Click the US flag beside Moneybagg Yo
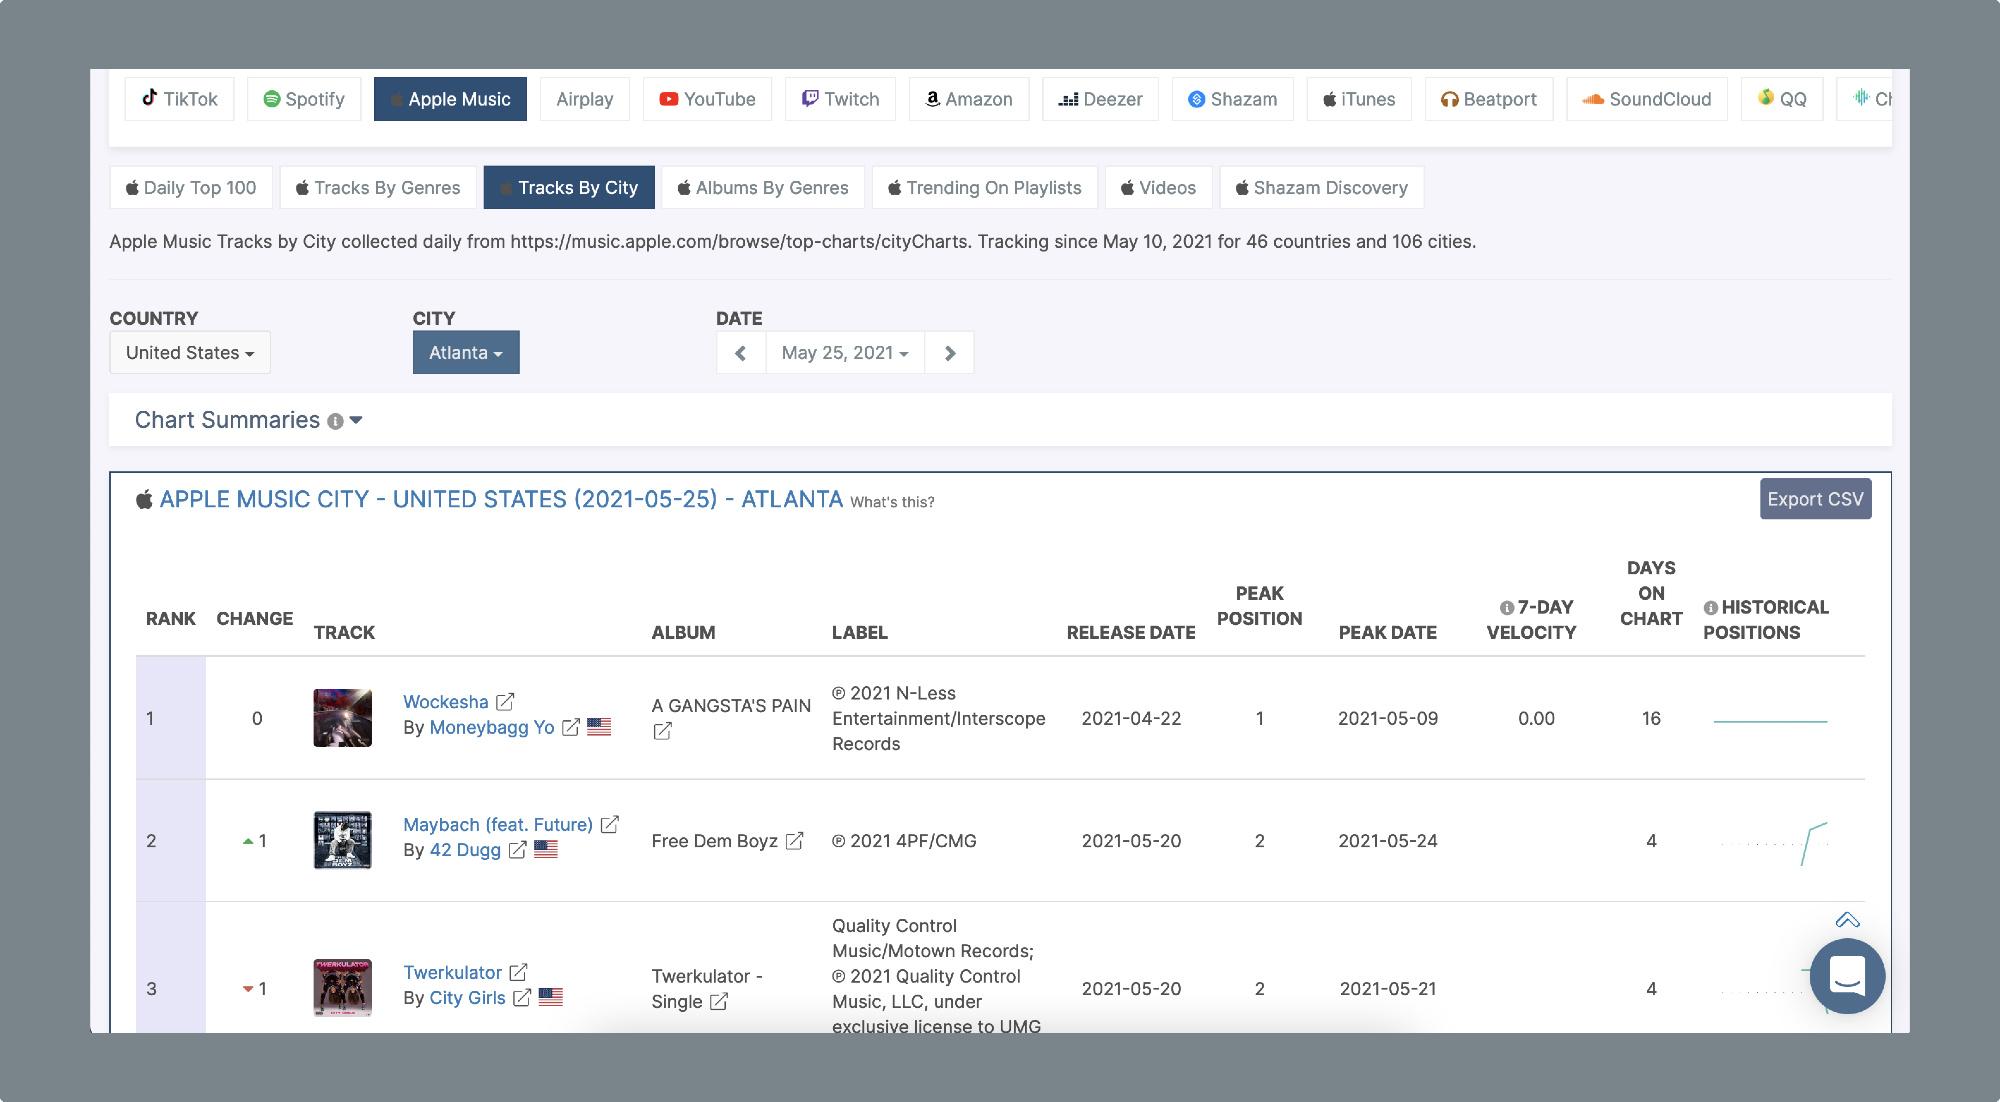 point(599,727)
